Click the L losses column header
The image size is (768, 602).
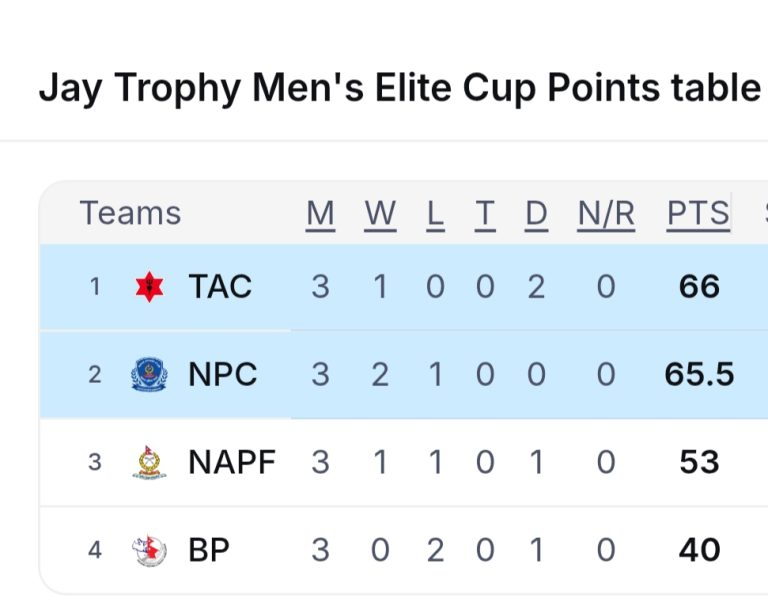coord(435,214)
